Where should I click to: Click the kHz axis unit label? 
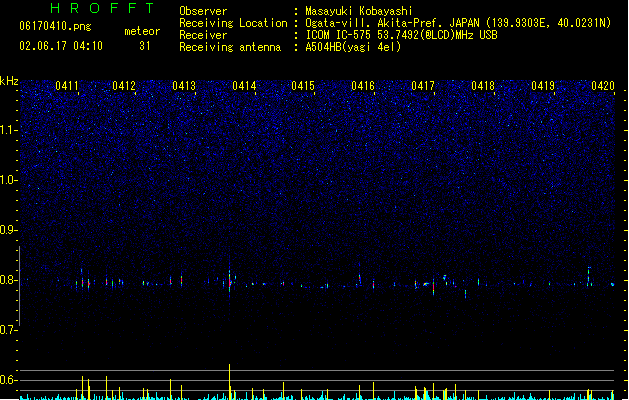[9, 81]
